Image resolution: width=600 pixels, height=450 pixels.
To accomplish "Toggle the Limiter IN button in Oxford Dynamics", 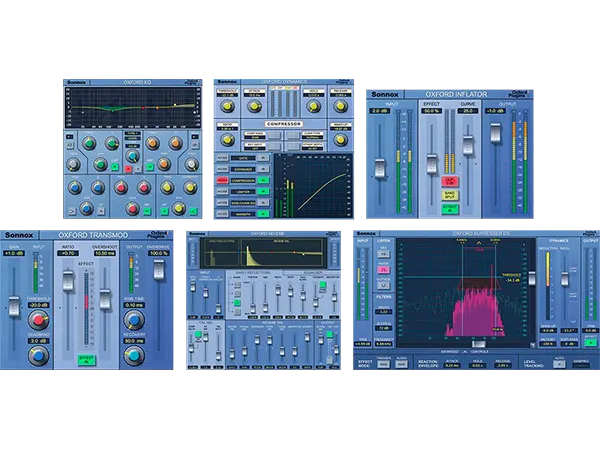I will coord(263,191).
